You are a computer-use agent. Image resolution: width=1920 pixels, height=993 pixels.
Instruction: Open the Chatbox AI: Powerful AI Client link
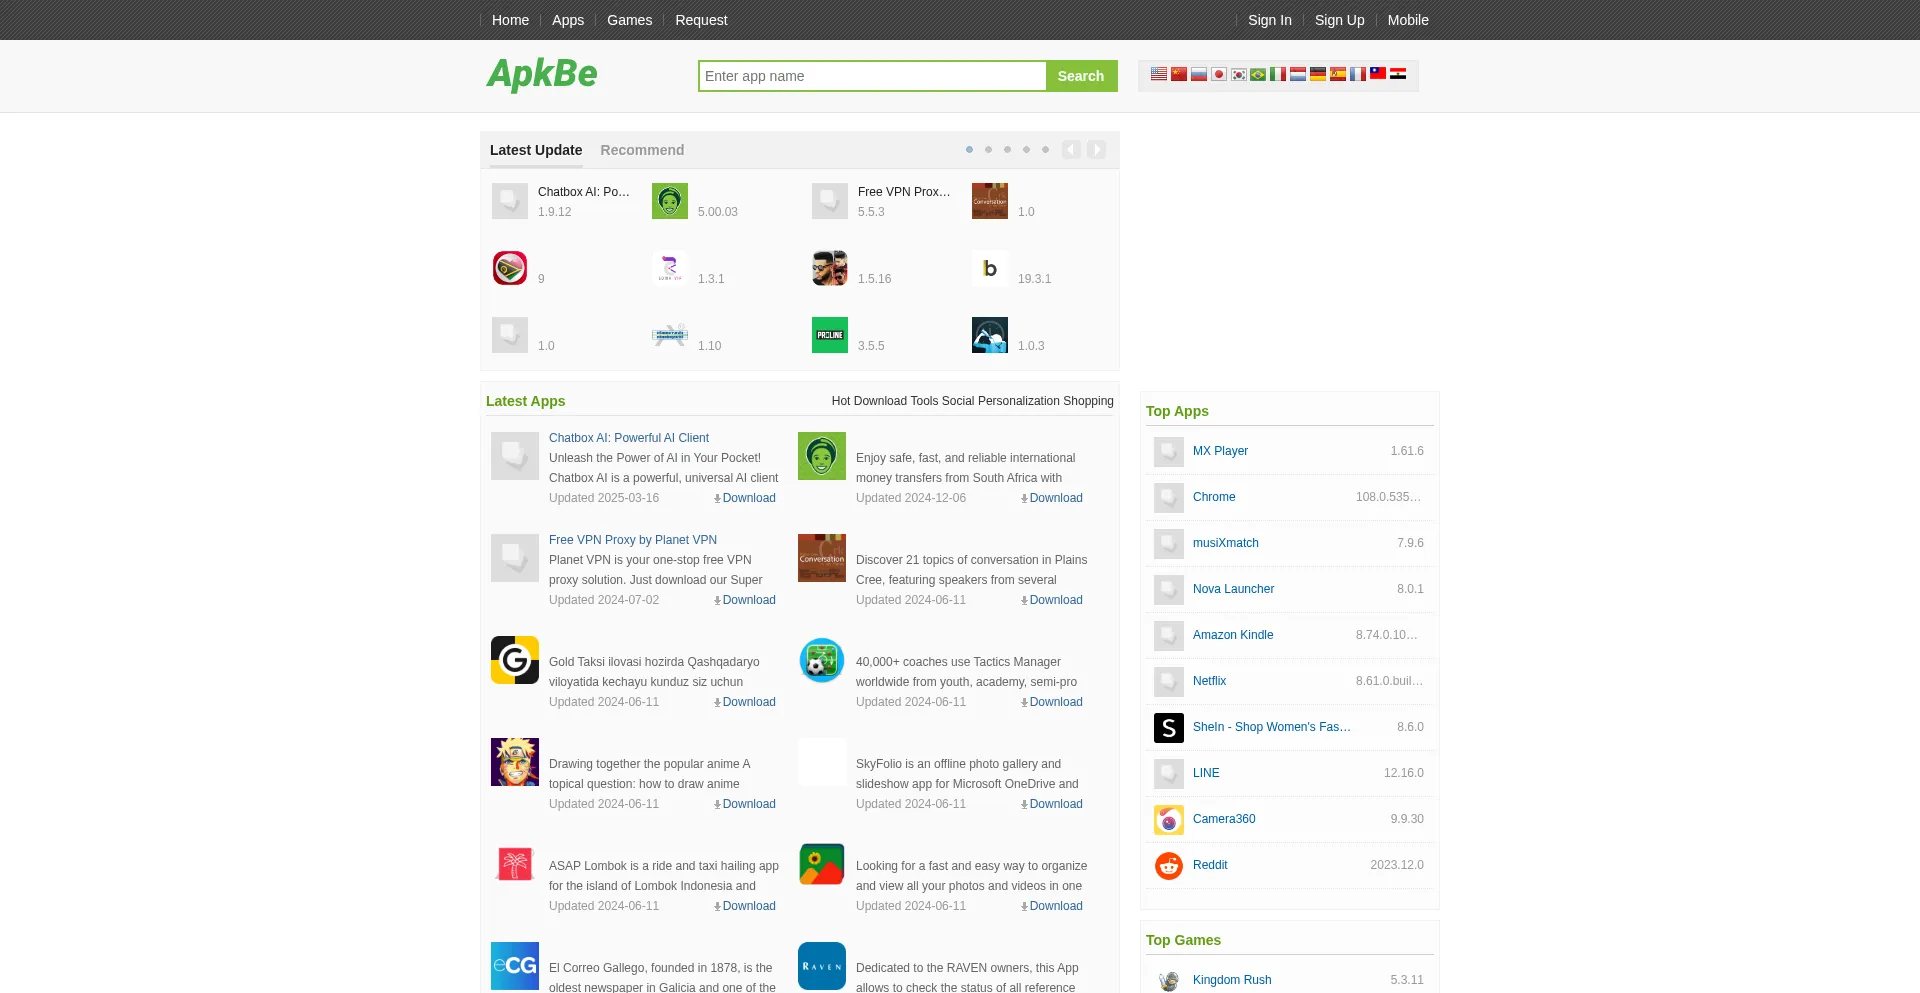628,437
